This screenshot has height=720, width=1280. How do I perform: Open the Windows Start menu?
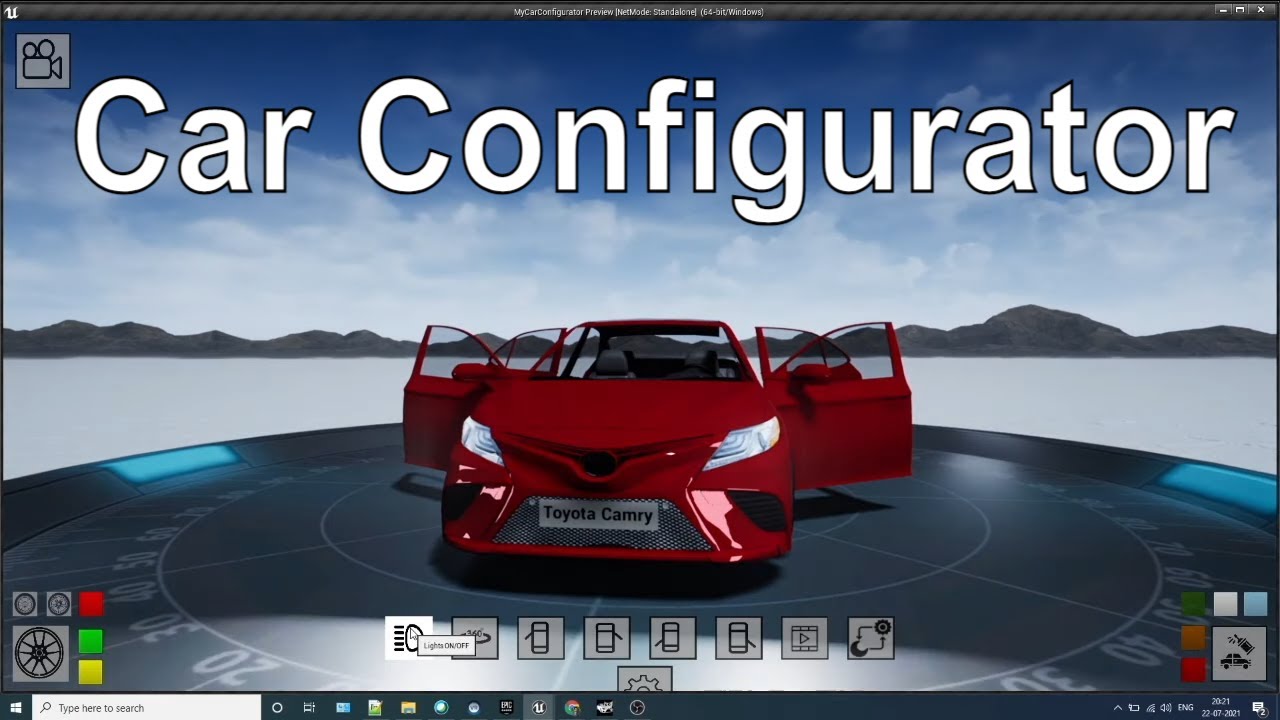(16, 708)
